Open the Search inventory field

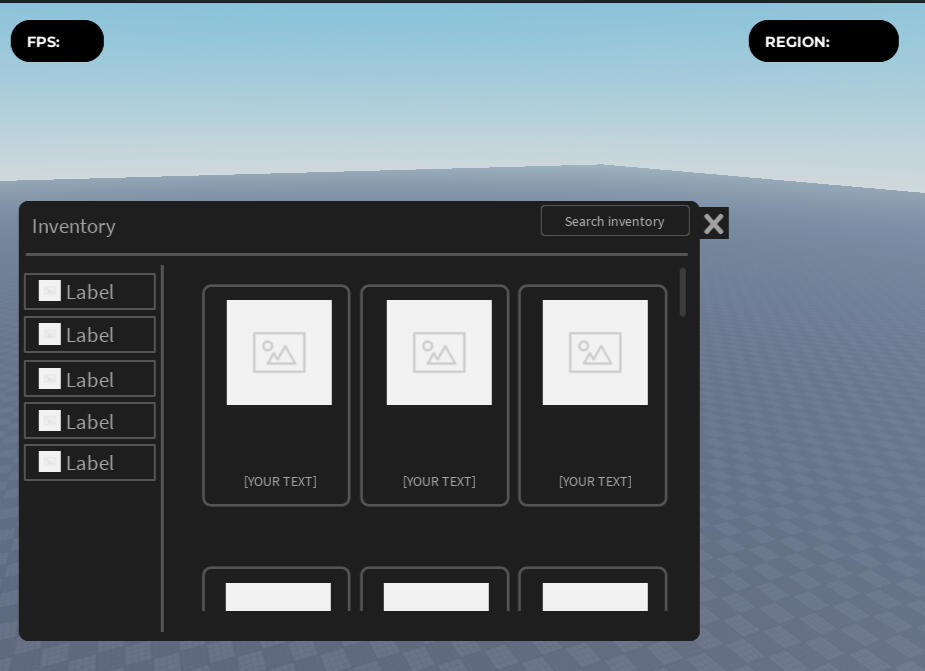click(615, 221)
